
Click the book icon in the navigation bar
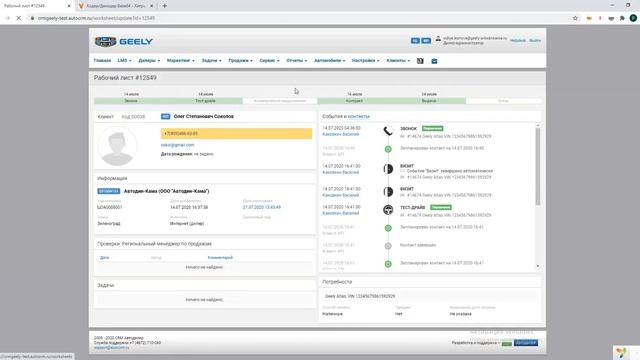click(x=420, y=61)
